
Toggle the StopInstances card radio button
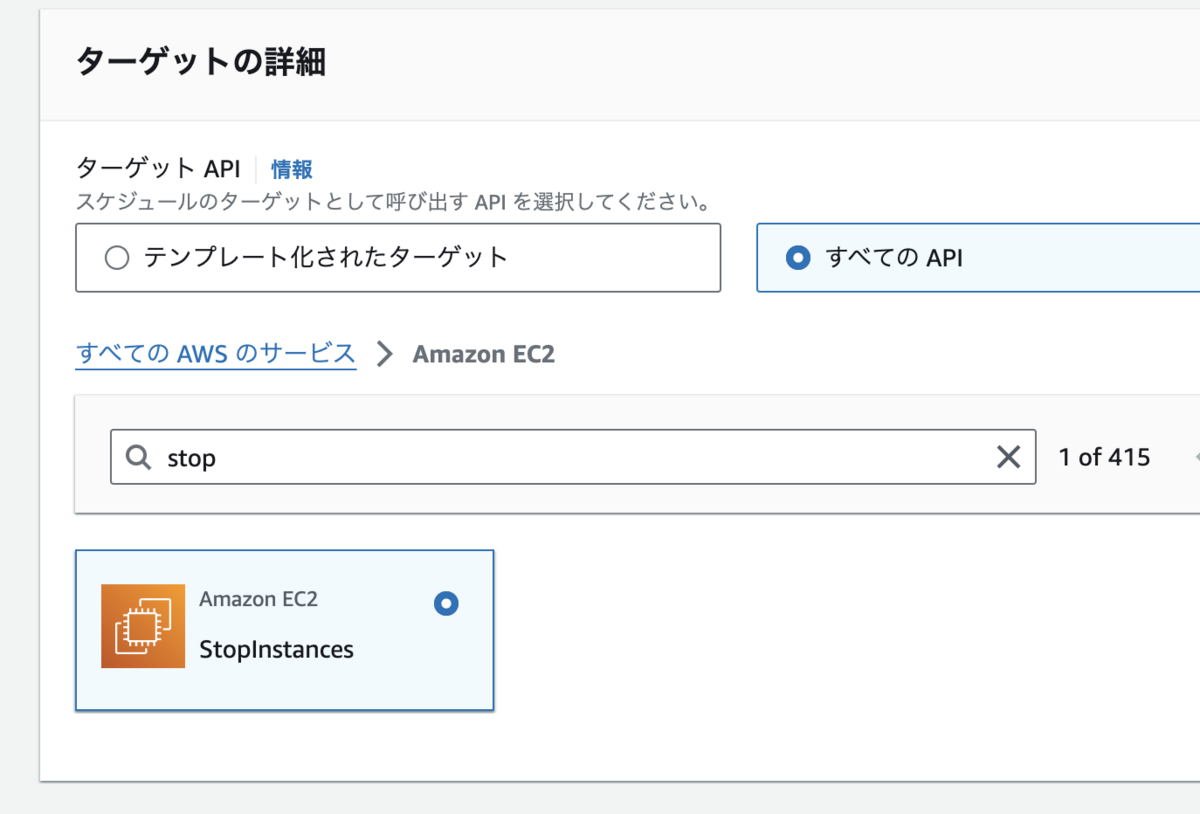point(446,603)
